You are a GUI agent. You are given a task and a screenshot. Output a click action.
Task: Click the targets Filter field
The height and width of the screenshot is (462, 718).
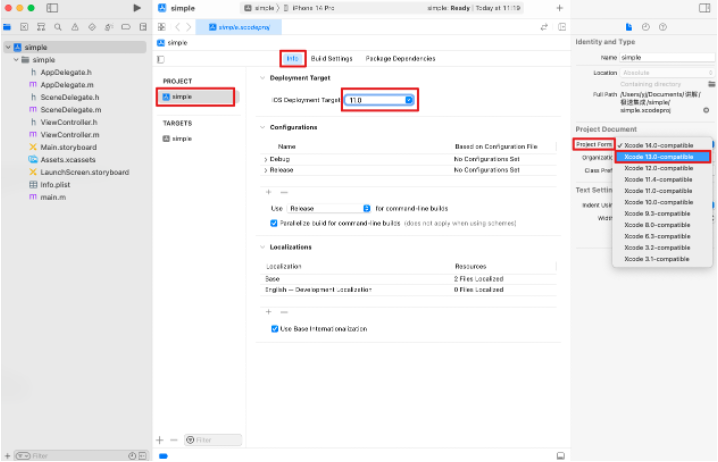tap(213, 440)
